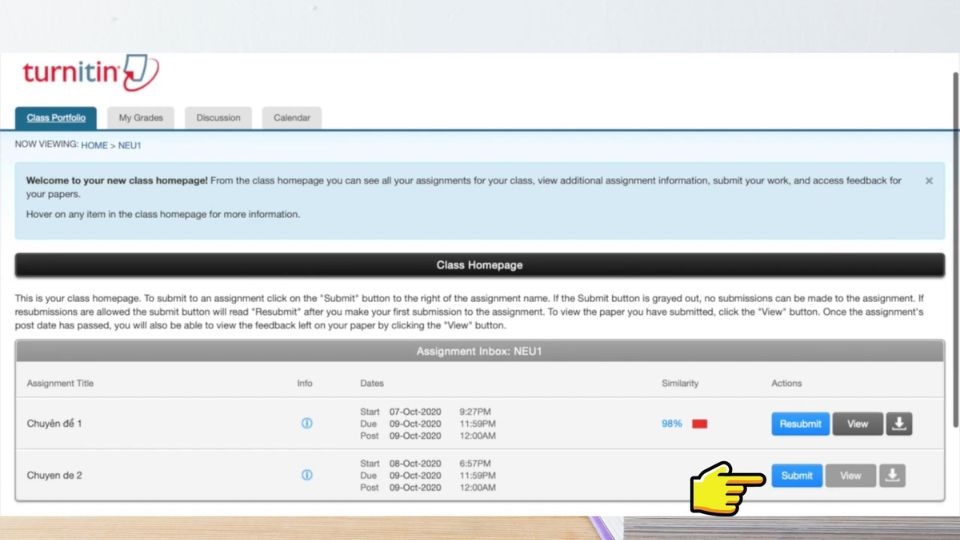Switch to the My Grades tab
Image resolution: width=960 pixels, height=540 pixels.
coord(140,118)
